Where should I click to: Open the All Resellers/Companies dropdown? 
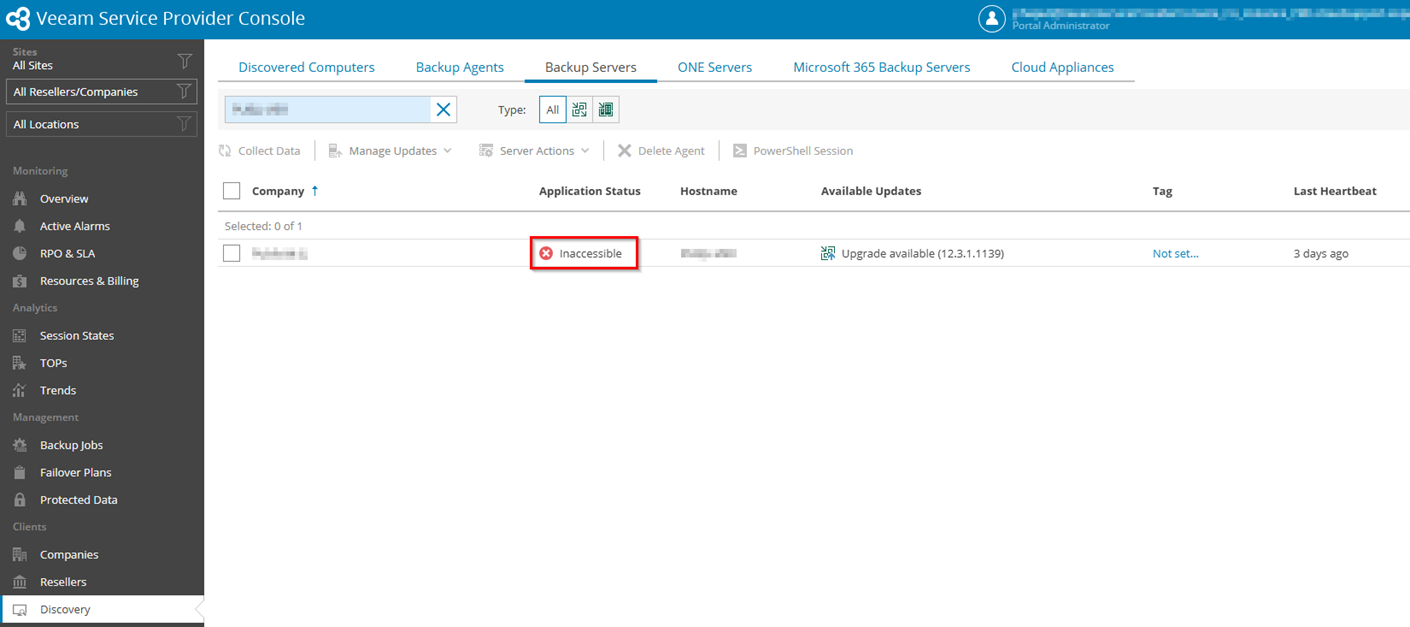101,92
